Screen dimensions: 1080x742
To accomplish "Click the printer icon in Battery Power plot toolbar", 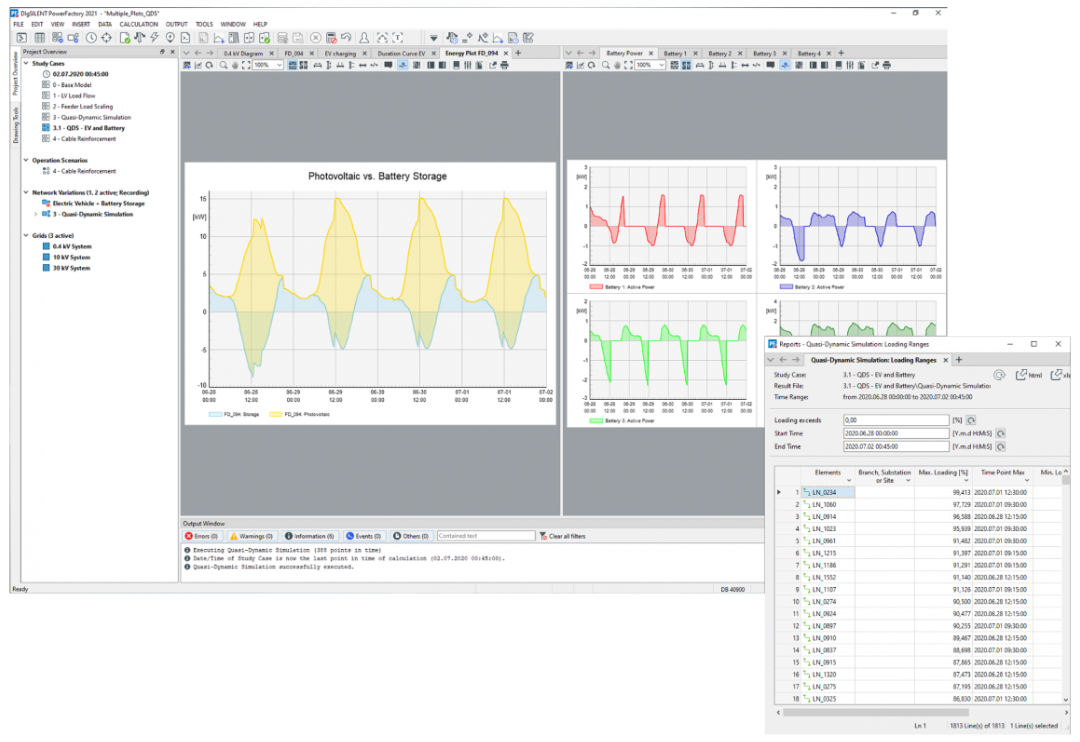I will [x=886, y=65].
